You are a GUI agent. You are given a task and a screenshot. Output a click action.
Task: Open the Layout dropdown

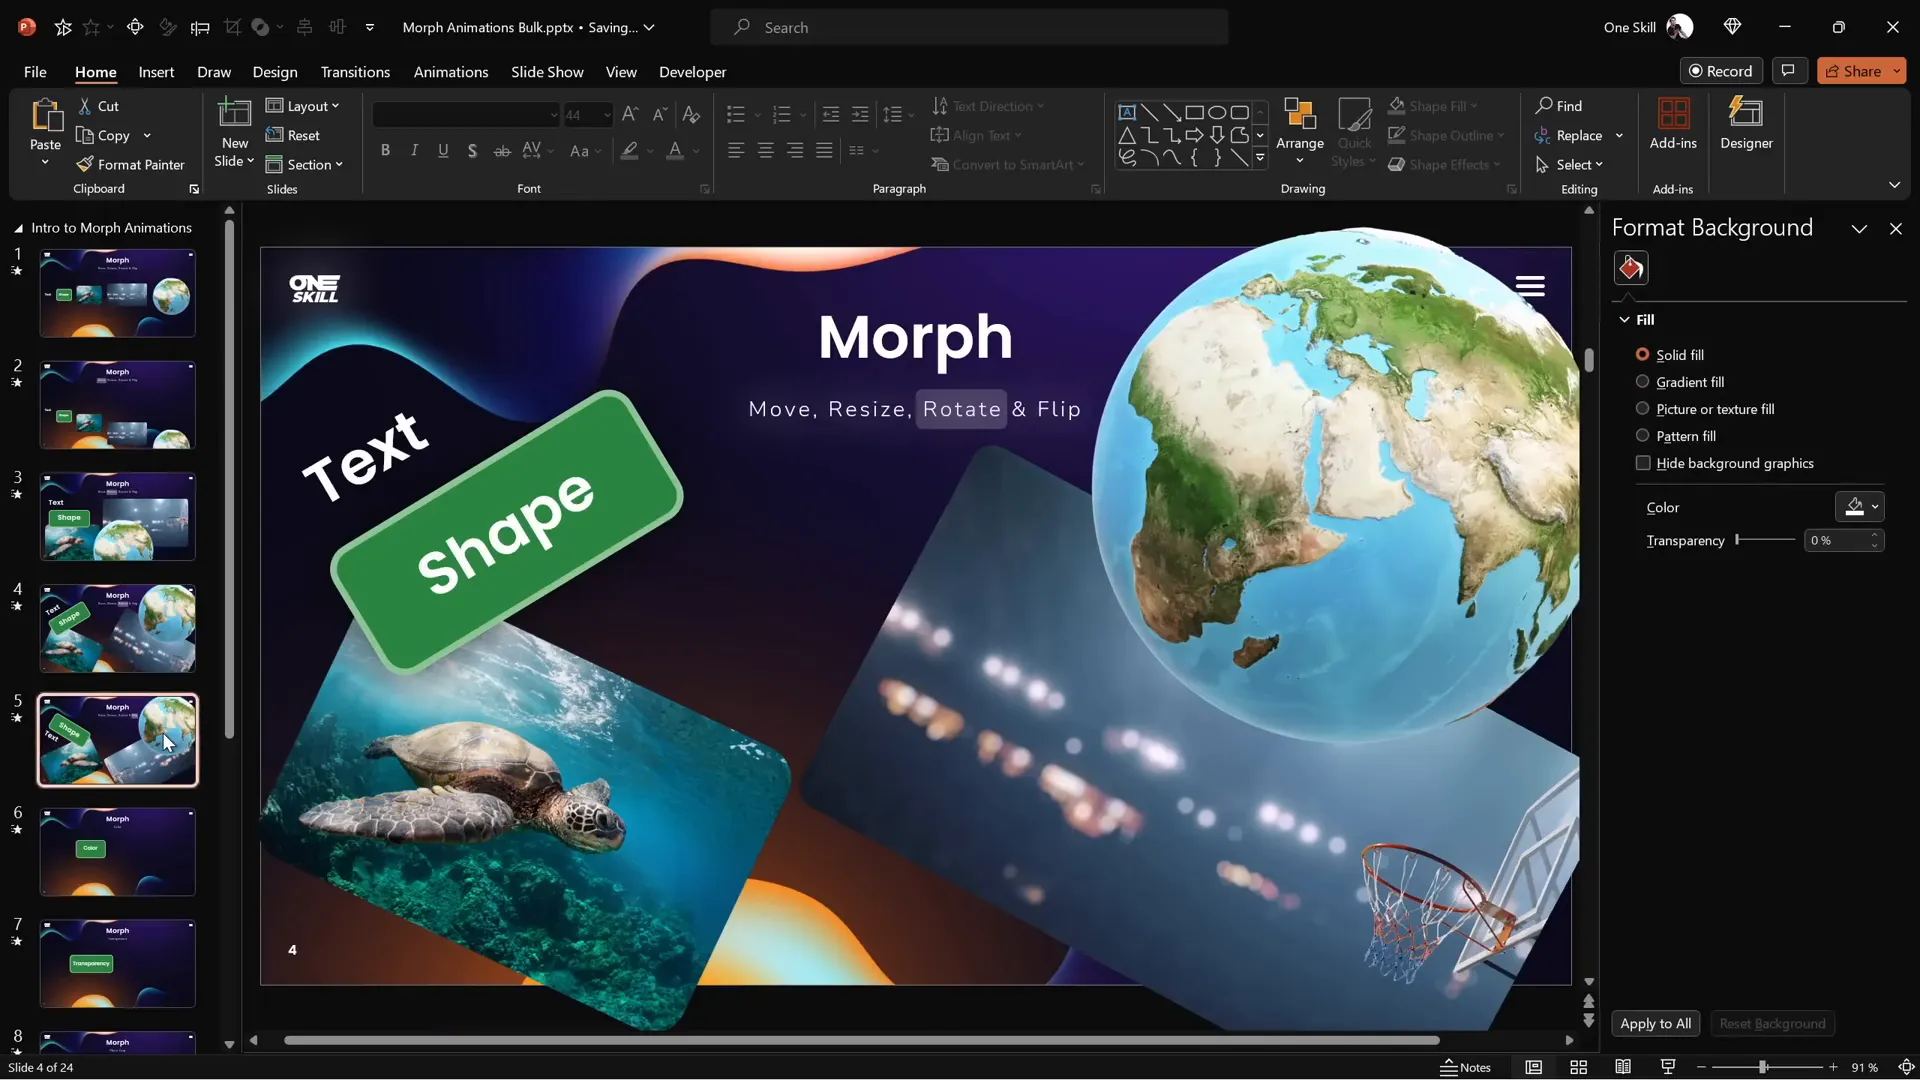pyautogui.click(x=302, y=106)
